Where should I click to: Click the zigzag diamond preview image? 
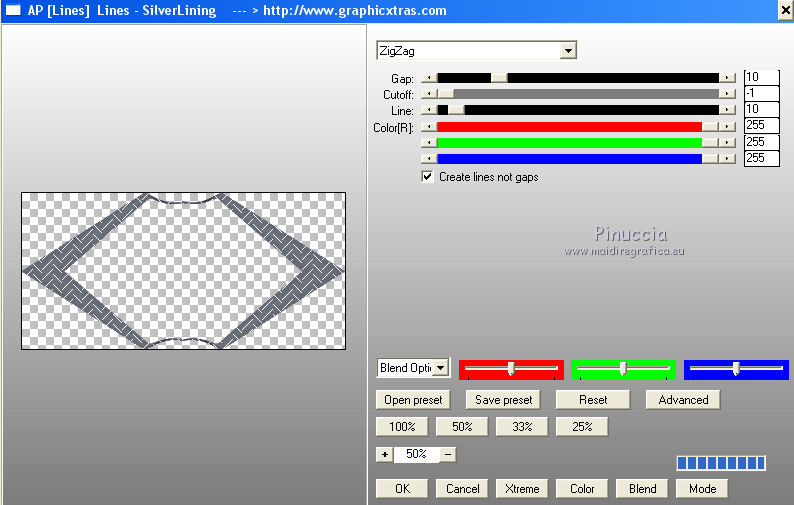tap(183, 271)
